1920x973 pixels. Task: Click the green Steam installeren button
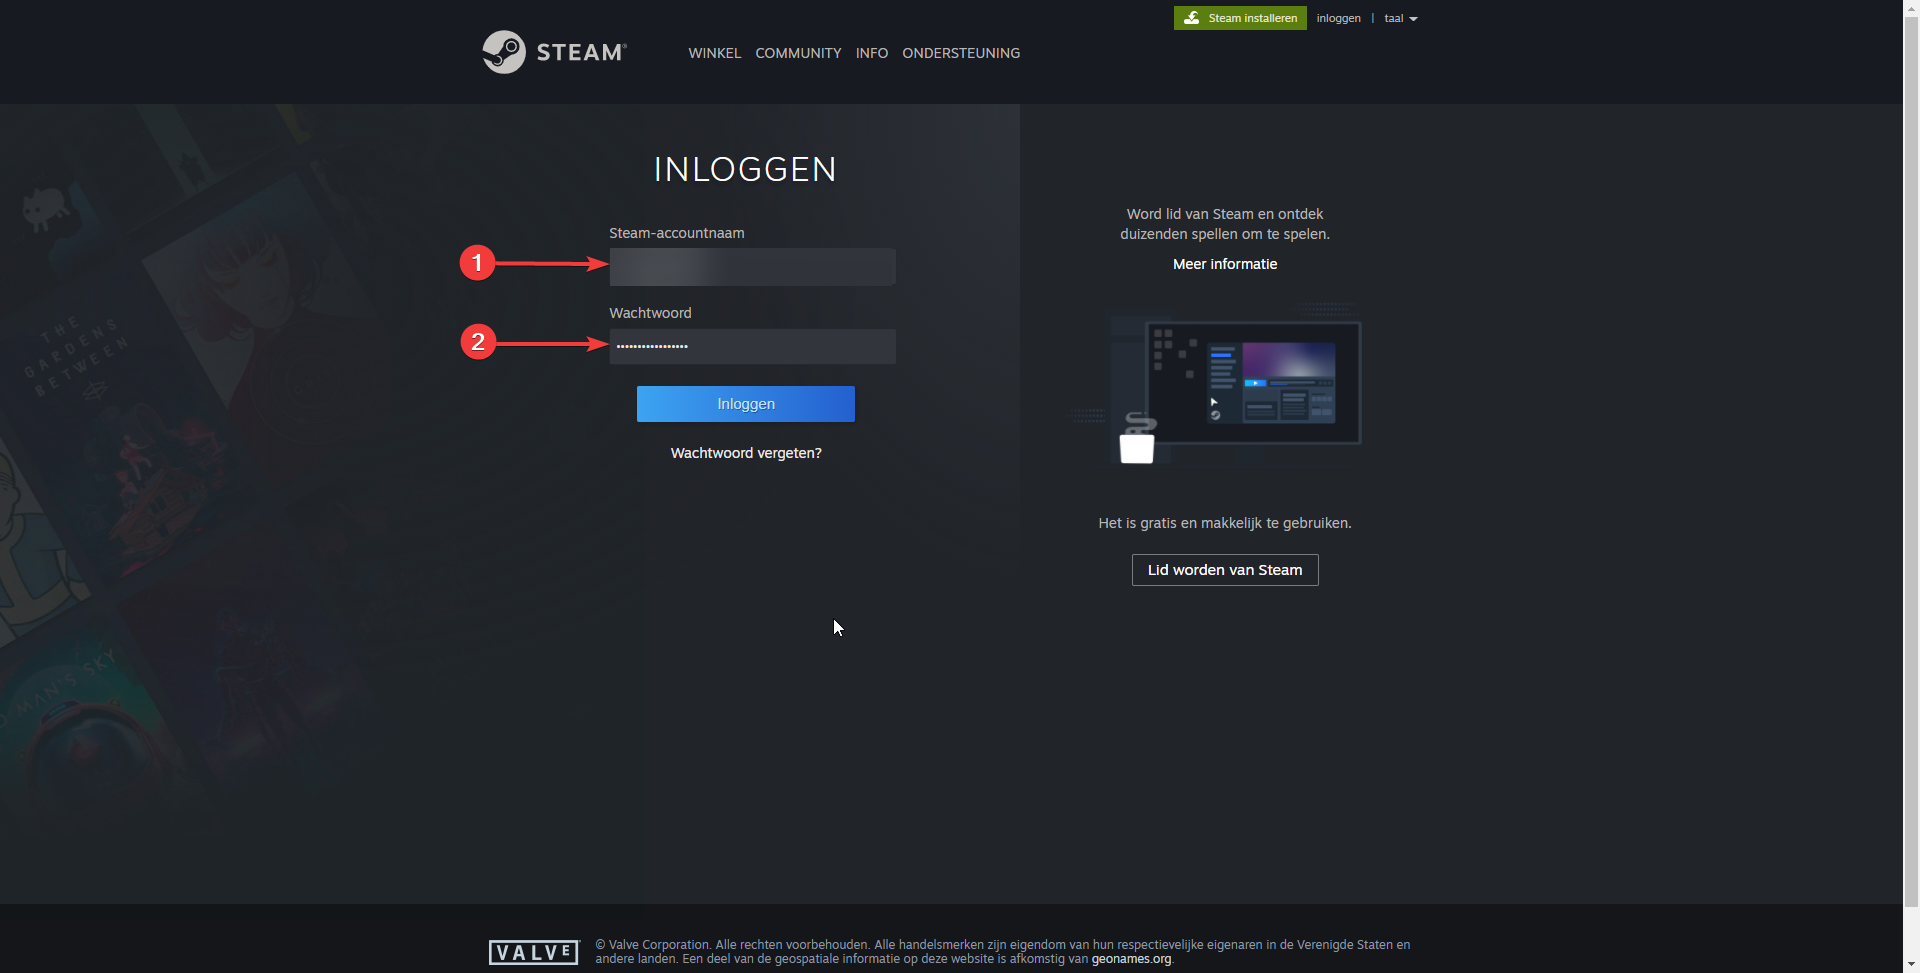click(1240, 18)
